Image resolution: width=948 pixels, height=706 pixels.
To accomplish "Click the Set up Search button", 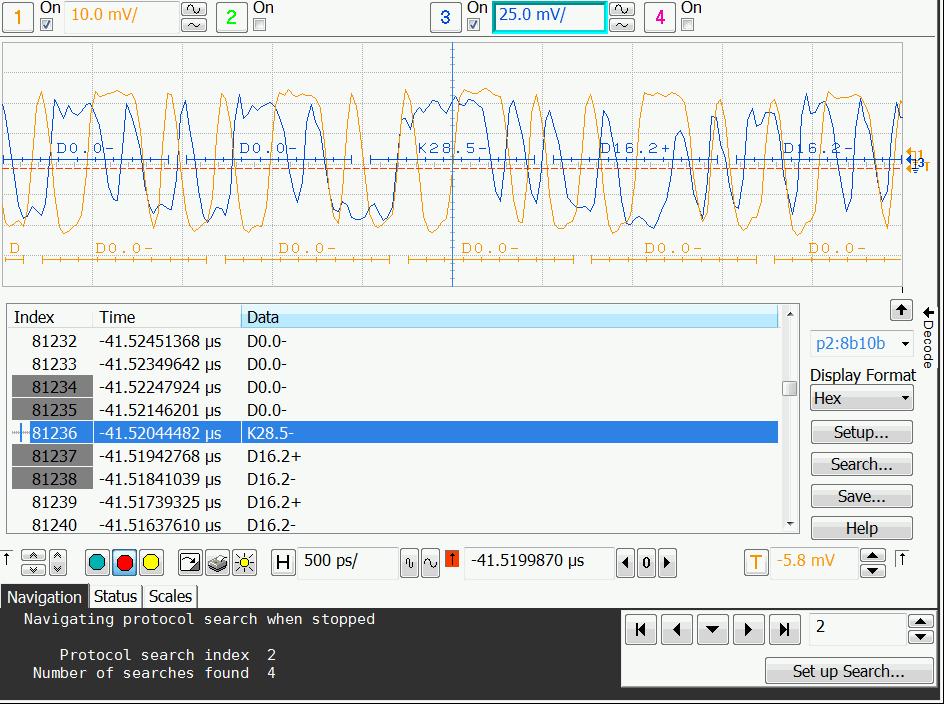I will [848, 671].
